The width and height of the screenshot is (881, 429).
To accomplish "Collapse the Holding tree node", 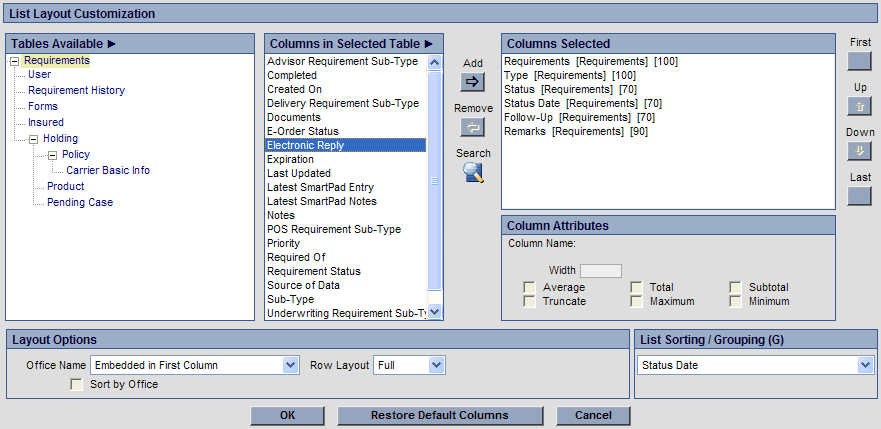I will (x=33, y=139).
